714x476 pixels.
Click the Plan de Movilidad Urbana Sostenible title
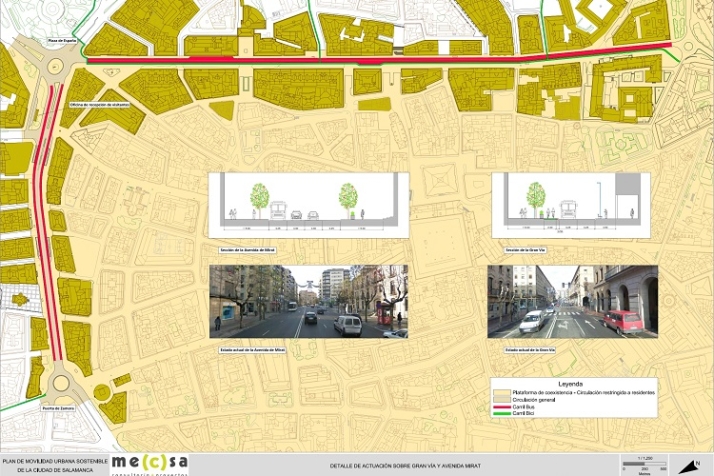click(x=53, y=464)
